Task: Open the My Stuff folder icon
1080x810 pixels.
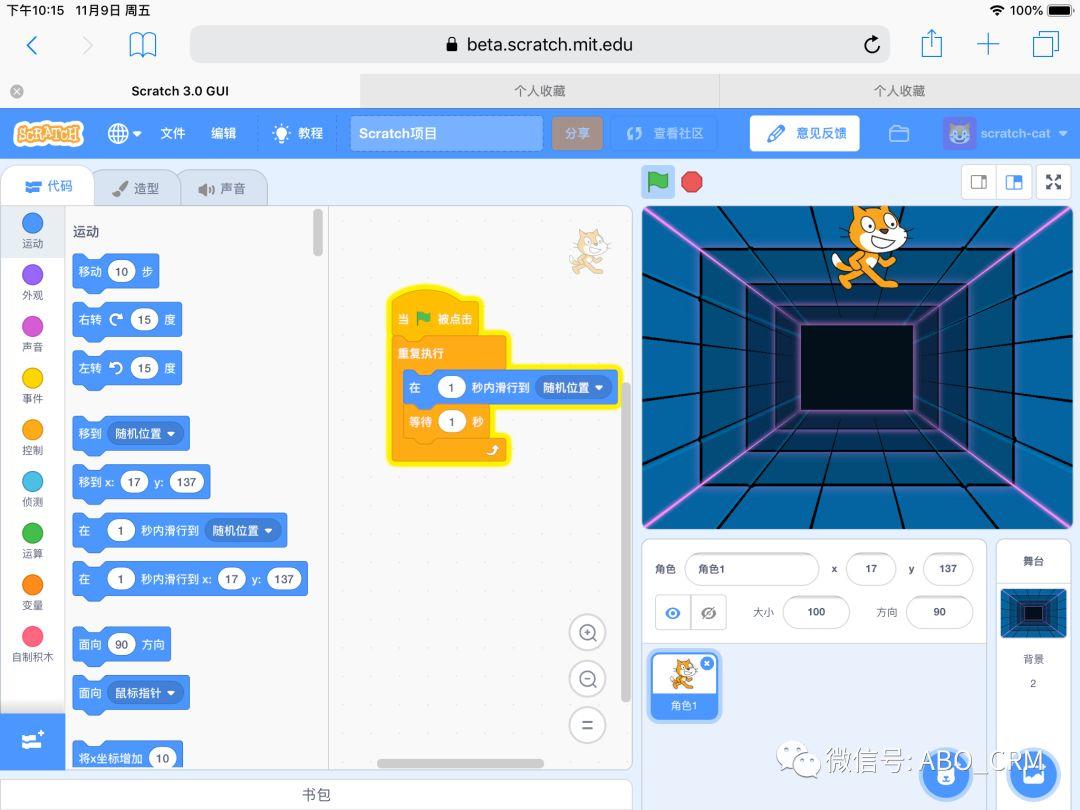Action: tap(899, 133)
